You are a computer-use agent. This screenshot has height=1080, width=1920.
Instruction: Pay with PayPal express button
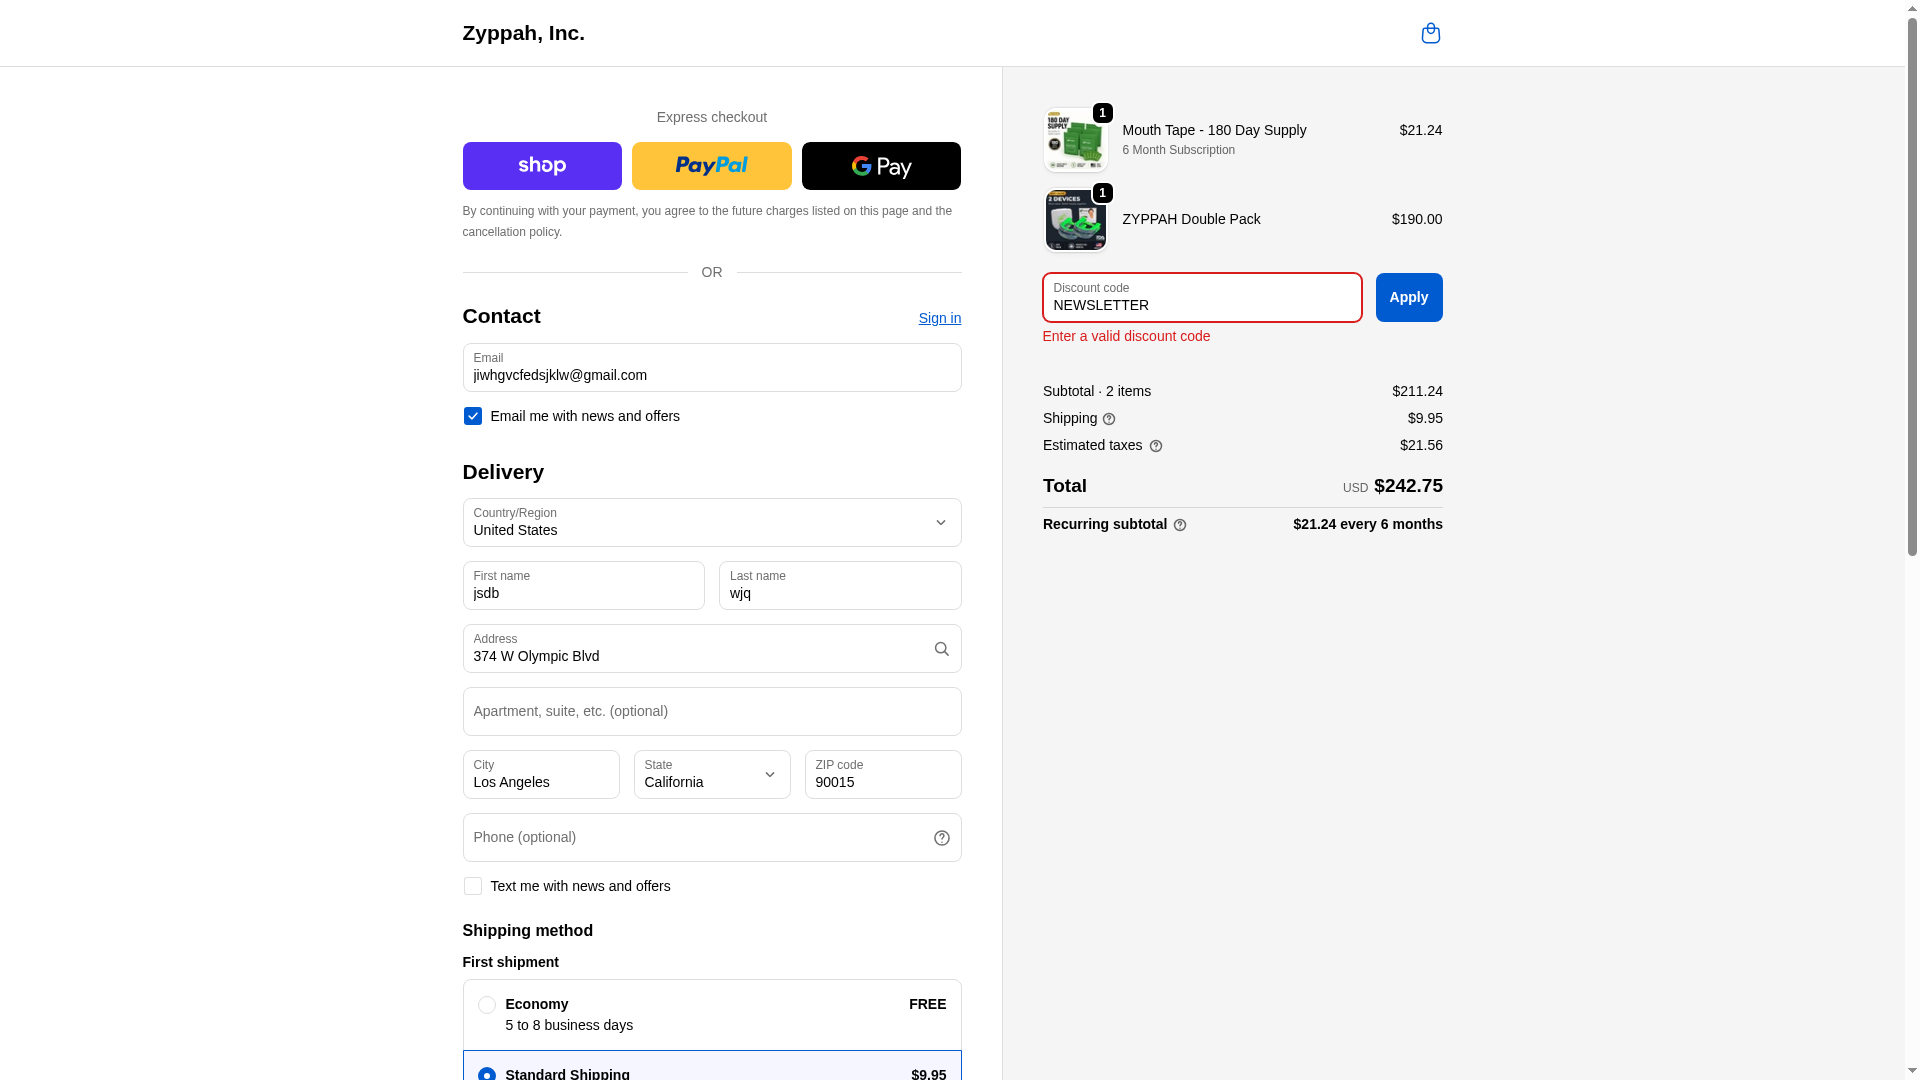point(712,166)
